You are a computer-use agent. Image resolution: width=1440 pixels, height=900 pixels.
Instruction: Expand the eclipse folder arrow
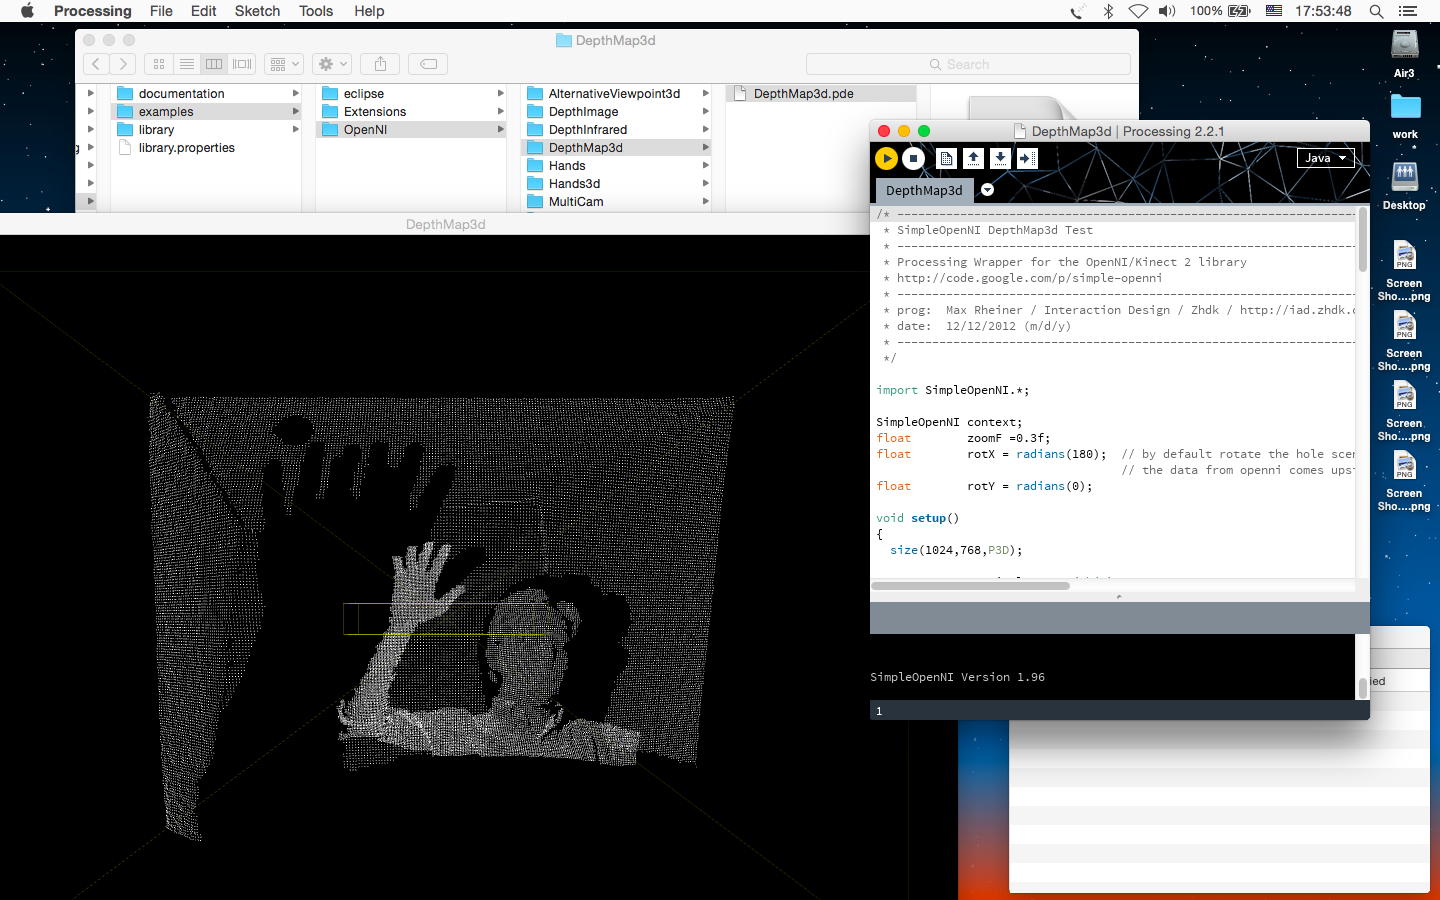500,93
